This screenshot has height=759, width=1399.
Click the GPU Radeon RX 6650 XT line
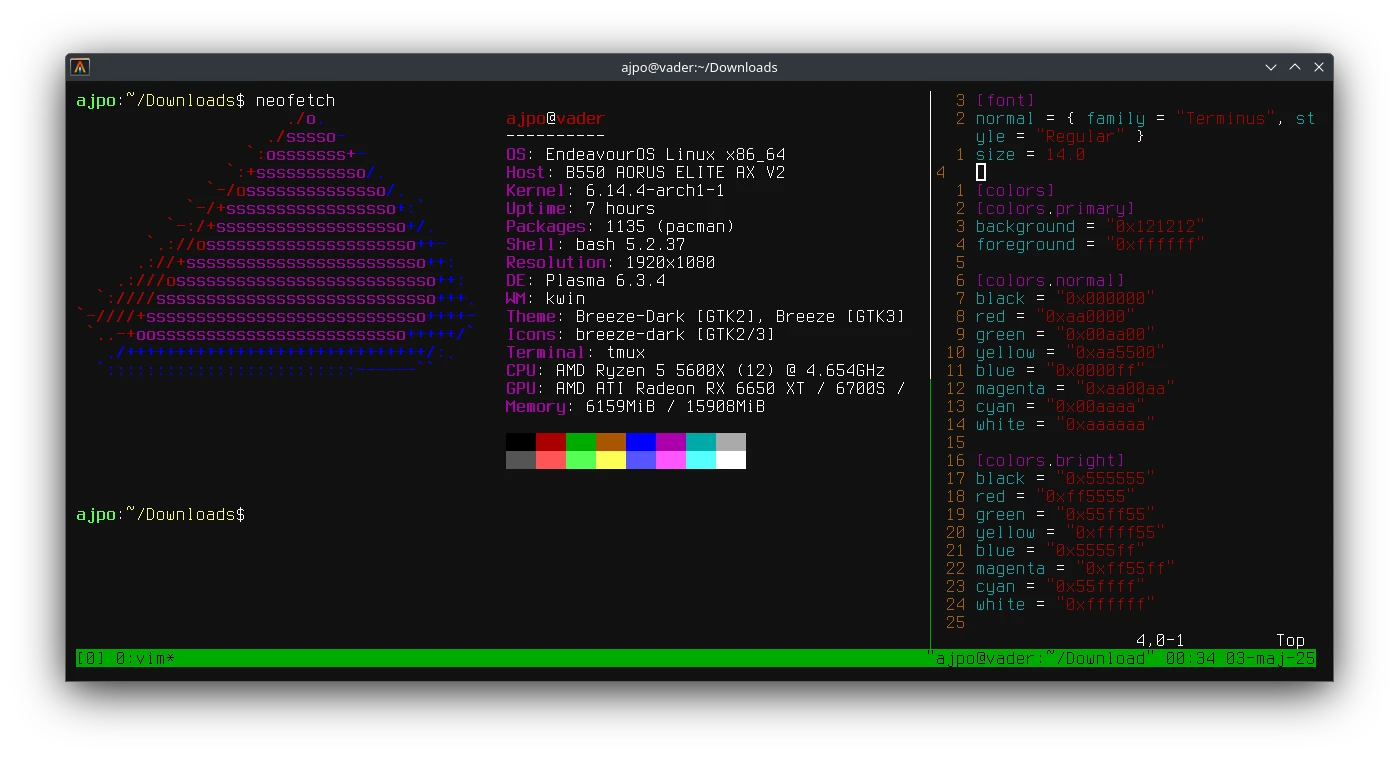coord(706,388)
